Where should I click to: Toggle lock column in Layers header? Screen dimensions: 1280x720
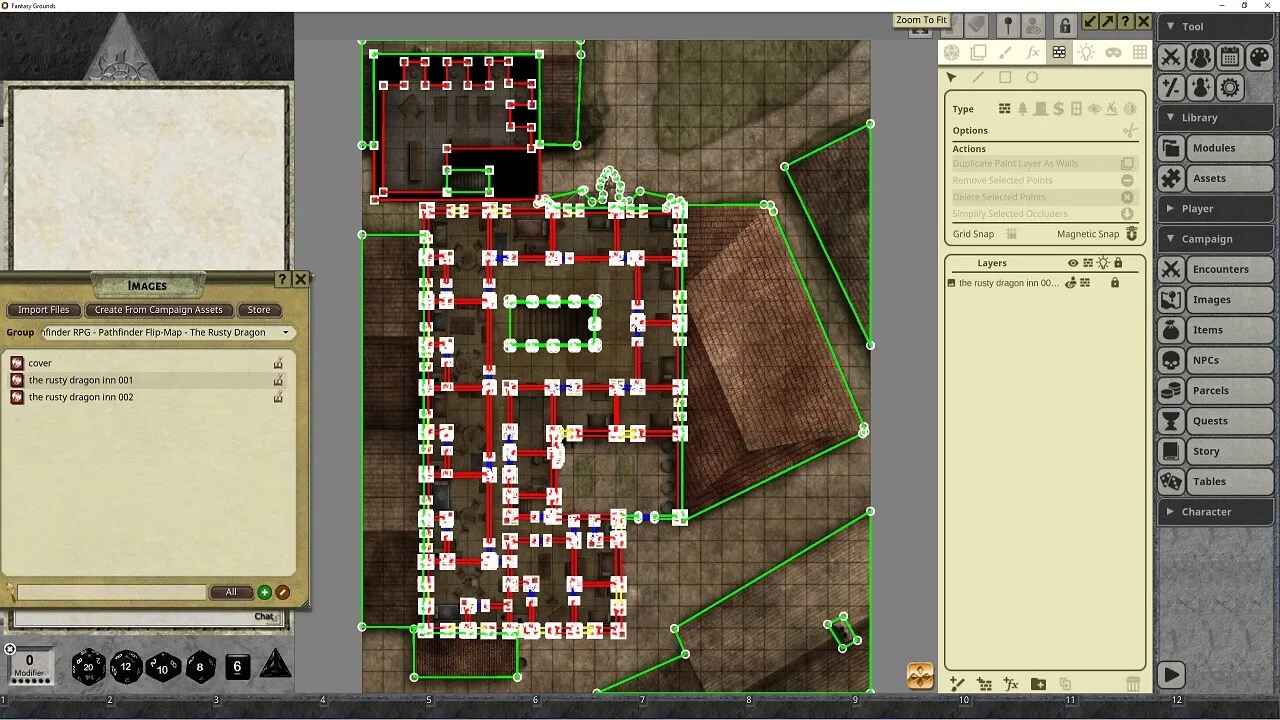[x=1118, y=263]
